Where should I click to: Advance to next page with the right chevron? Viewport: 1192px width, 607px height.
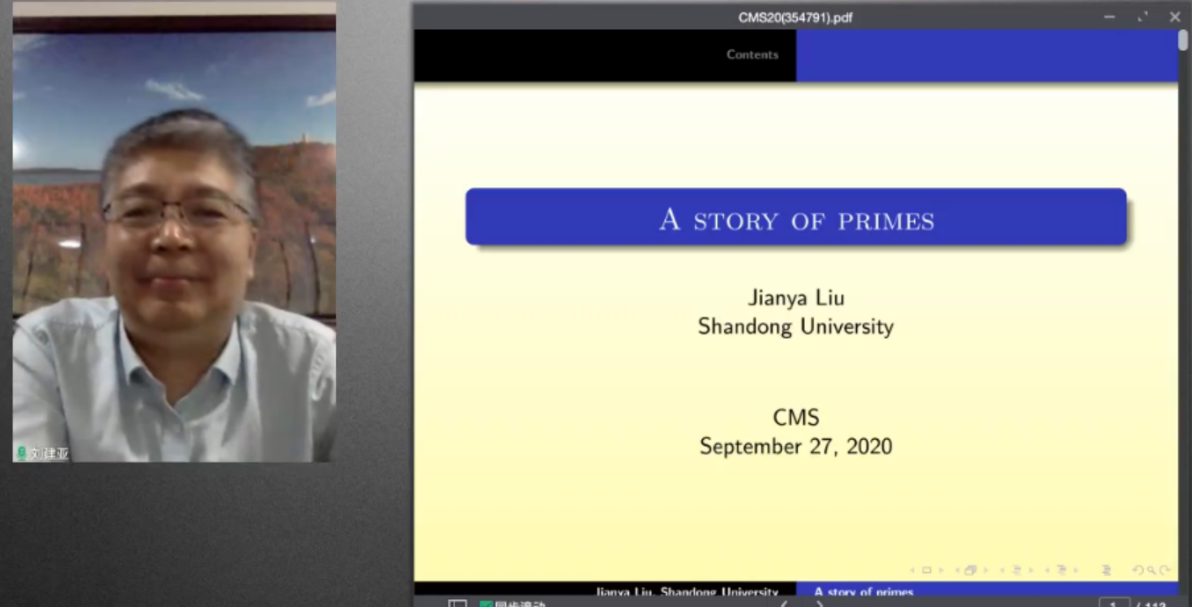pos(820,603)
